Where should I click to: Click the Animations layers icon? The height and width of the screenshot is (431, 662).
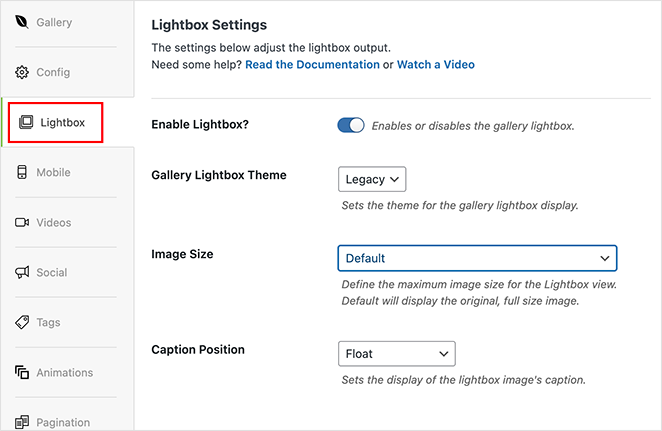(x=22, y=372)
